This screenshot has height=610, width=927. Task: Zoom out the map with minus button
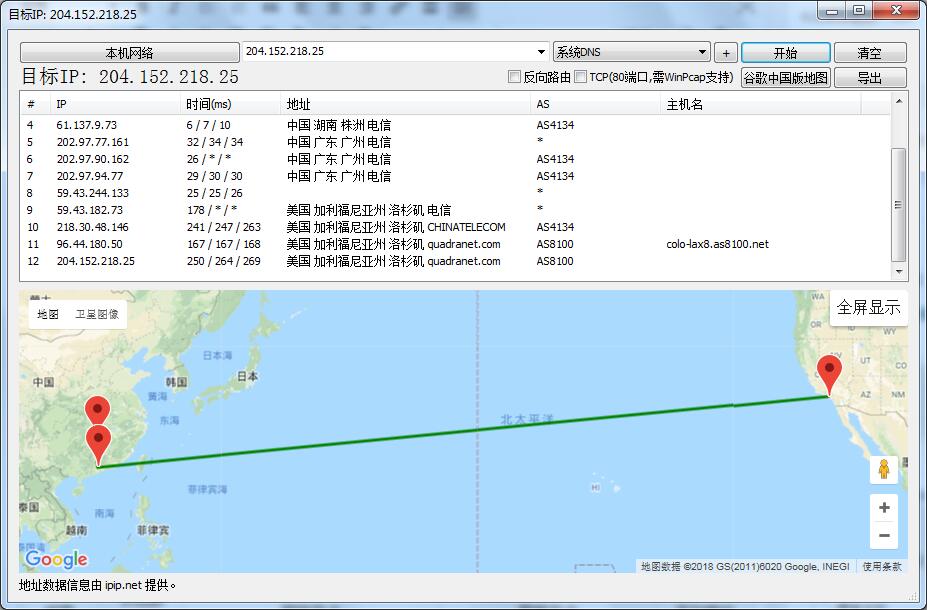(884, 536)
